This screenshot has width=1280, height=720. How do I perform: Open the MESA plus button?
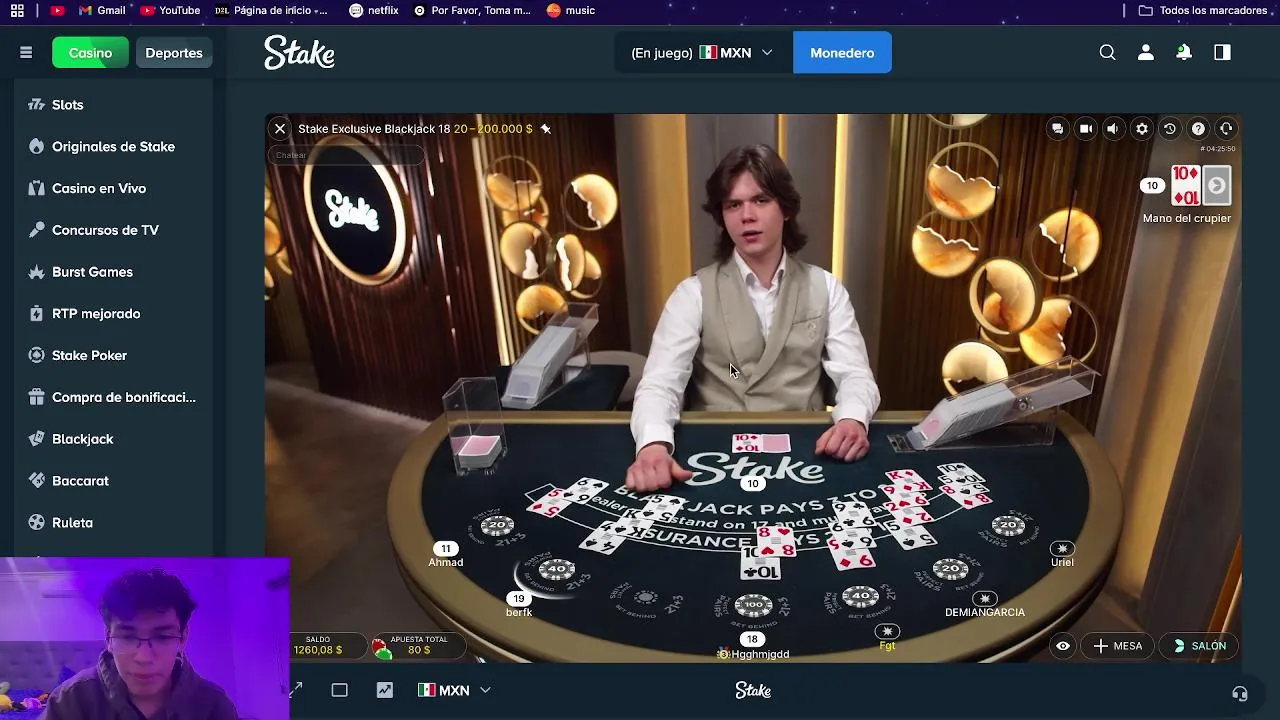pyautogui.click(x=1118, y=646)
